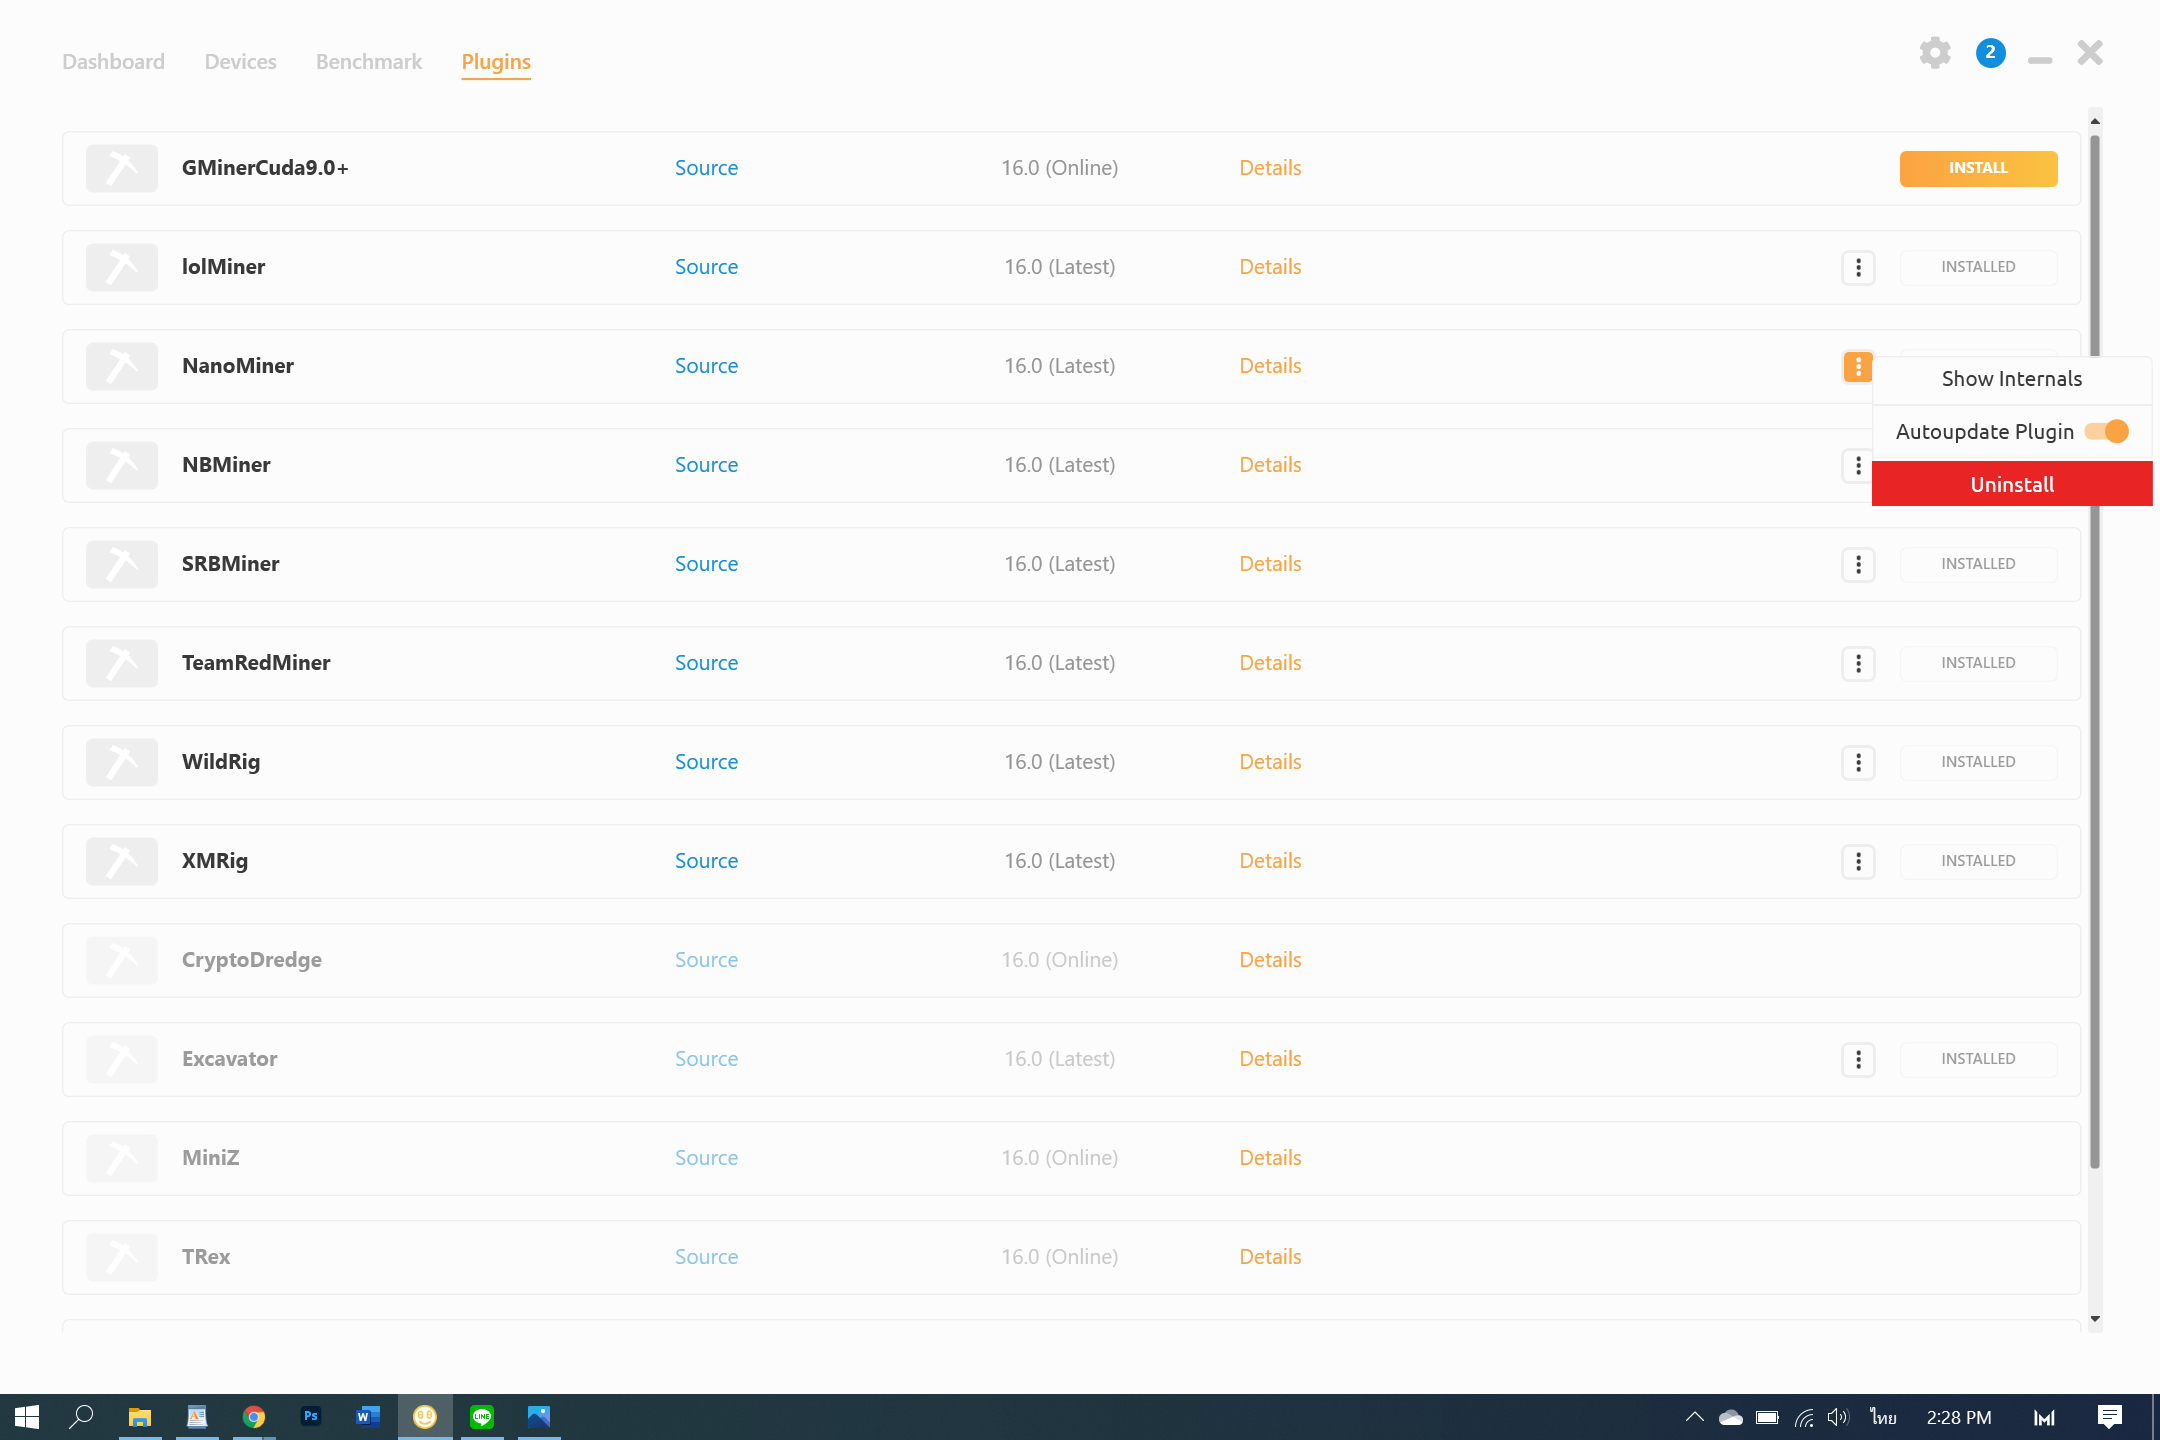This screenshot has height=1440, width=2160.
Task: Open XMRig Source link
Action: tap(706, 861)
